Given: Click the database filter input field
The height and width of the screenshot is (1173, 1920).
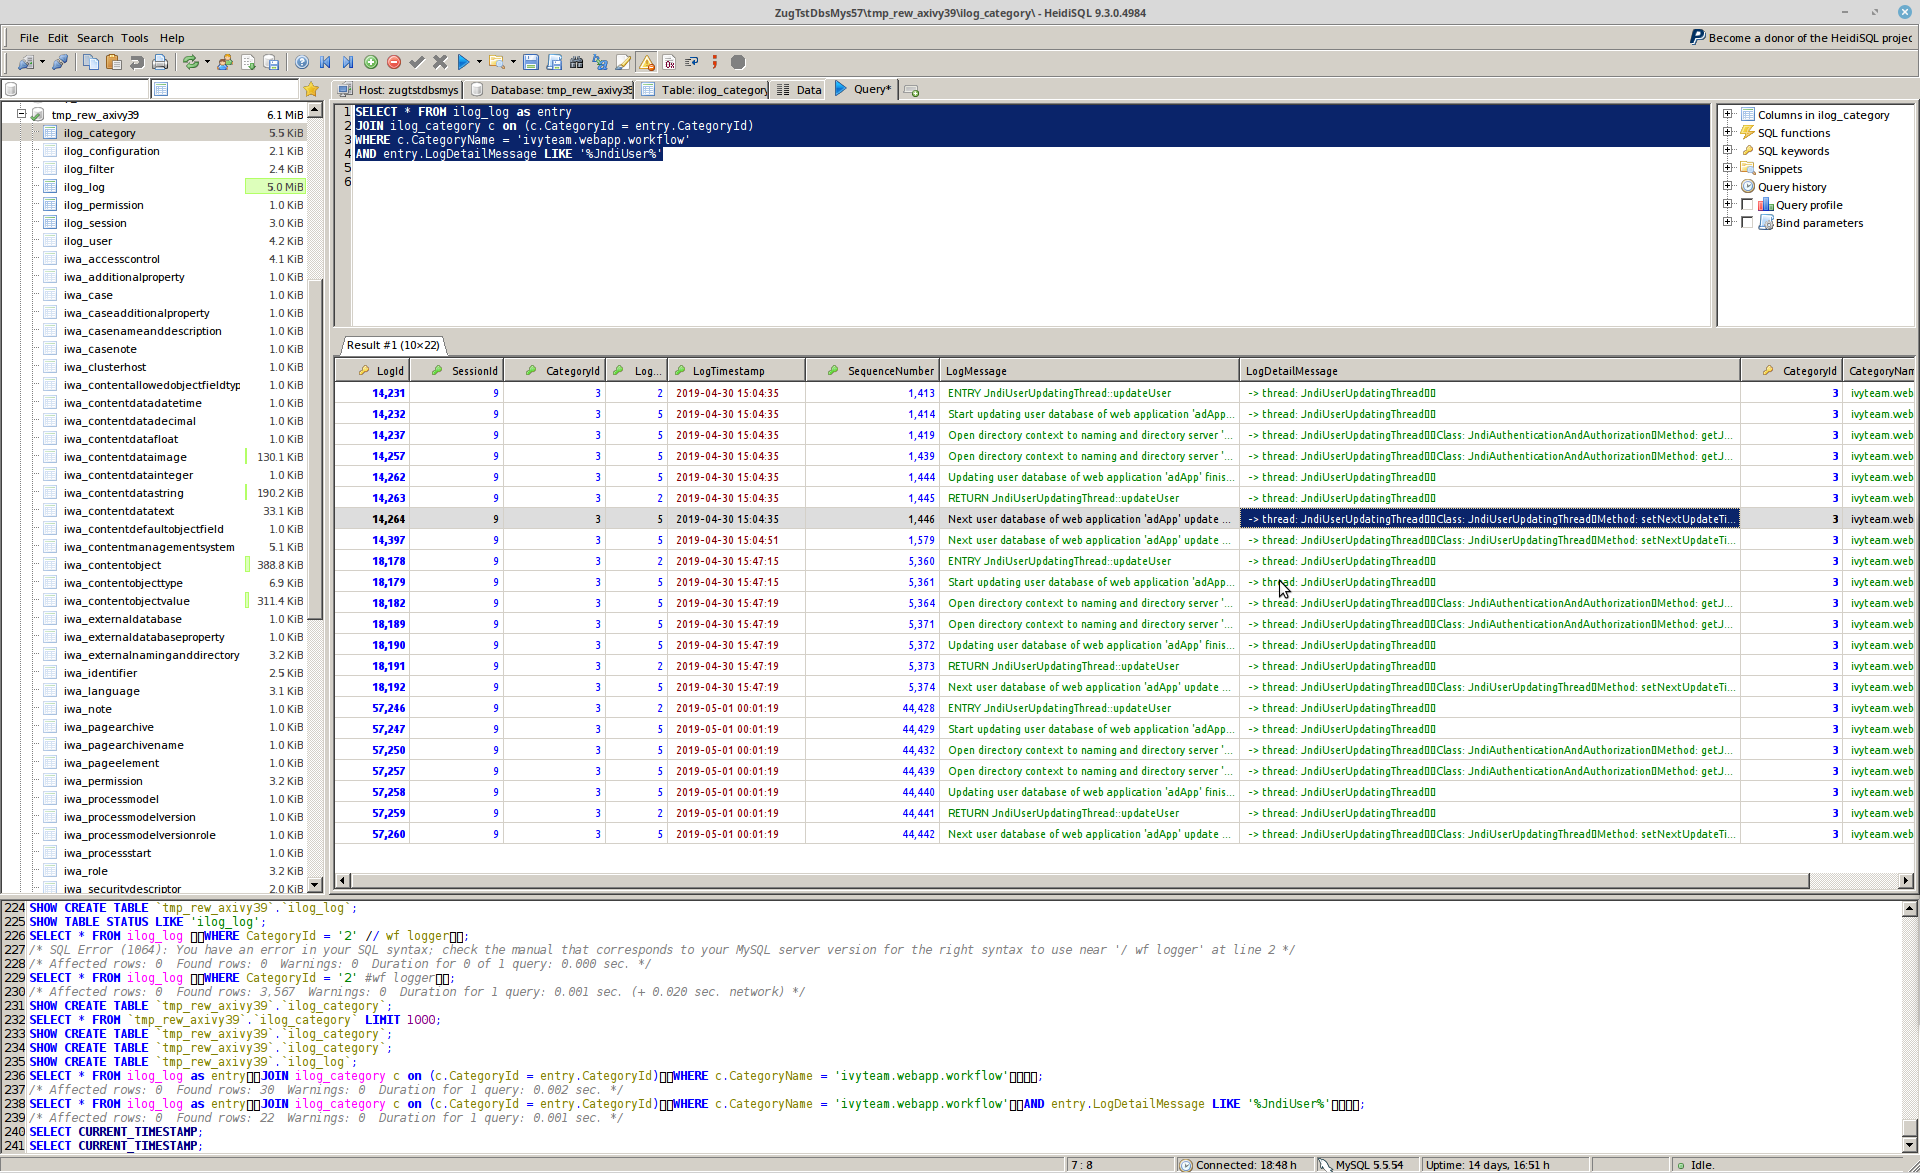Looking at the screenshot, I should [76, 89].
